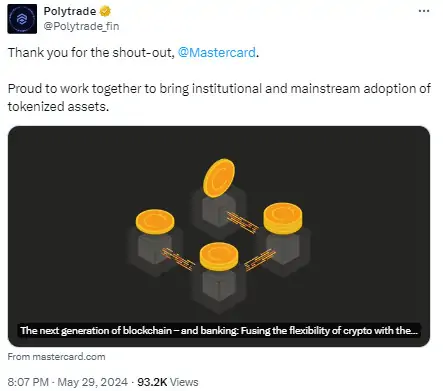Image resolution: width=443 pixels, height=391 pixels.
Task: Click the 'Thank you for the shout-out' text
Action: (91, 53)
